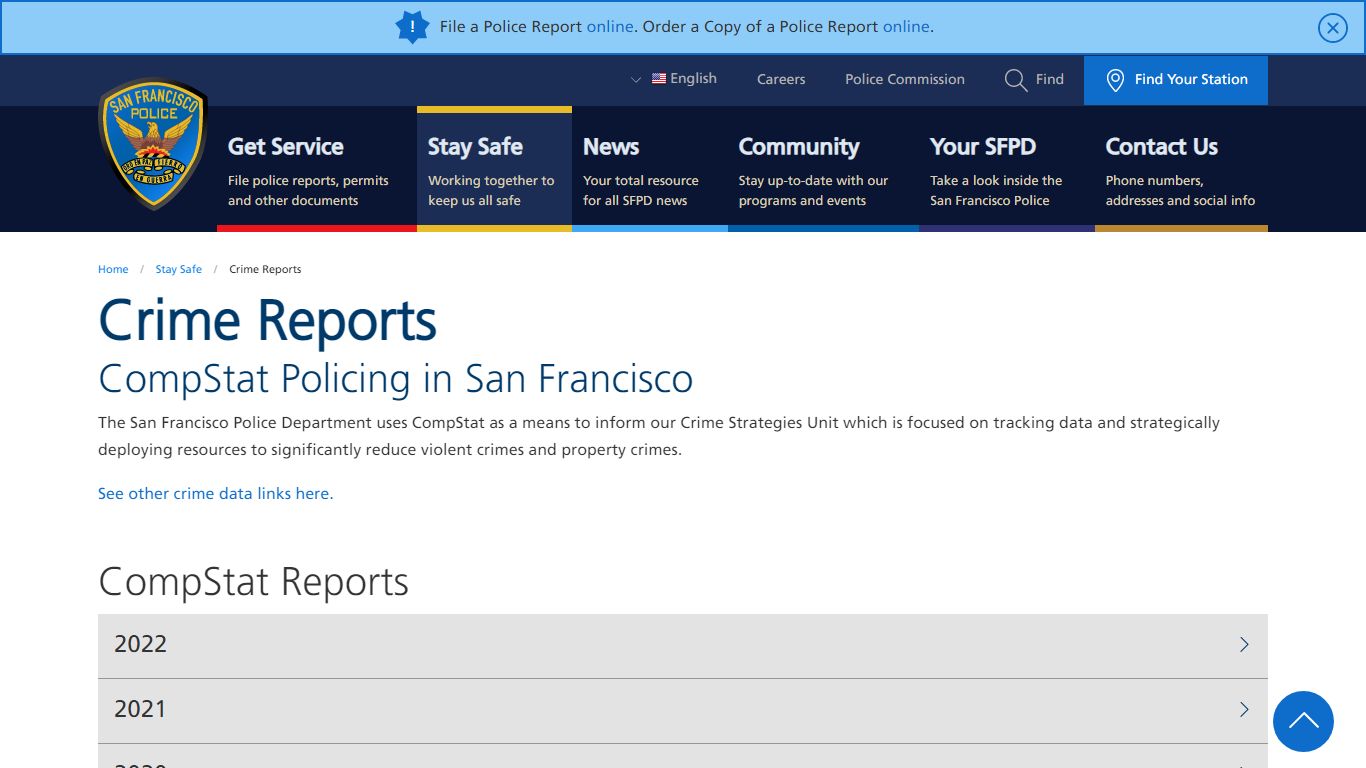Click the Crime Reports page heading
Screen dimensions: 1366x768
(267, 321)
